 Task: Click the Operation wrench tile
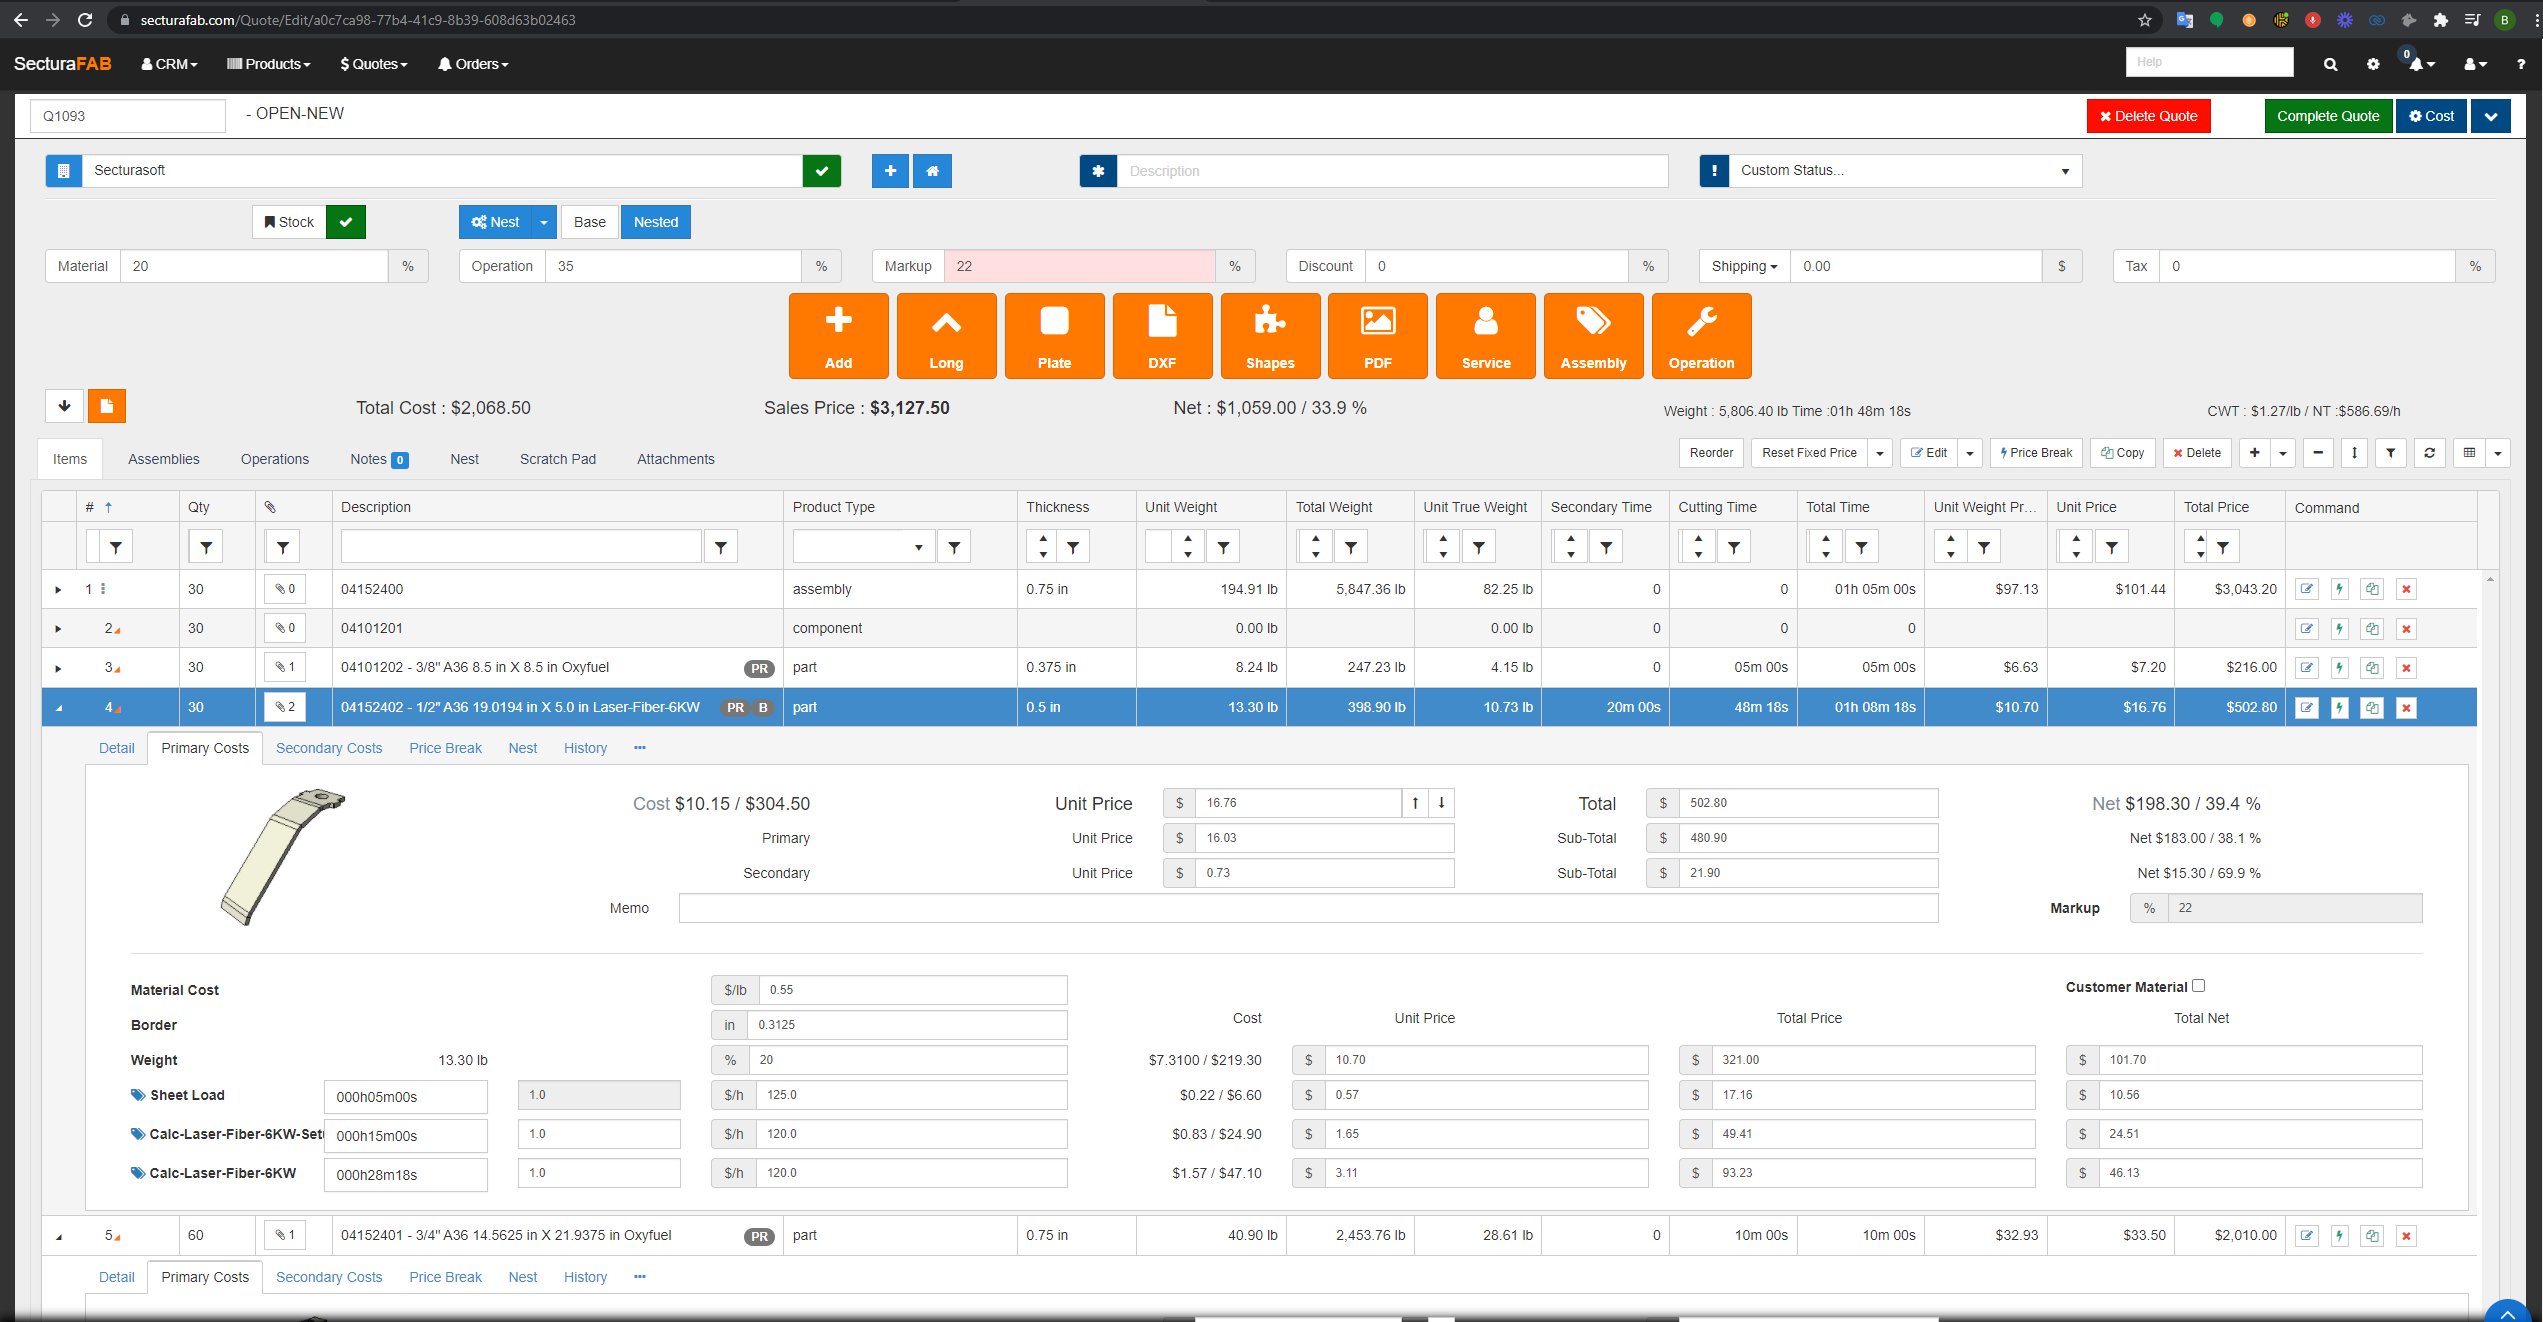(x=1700, y=336)
